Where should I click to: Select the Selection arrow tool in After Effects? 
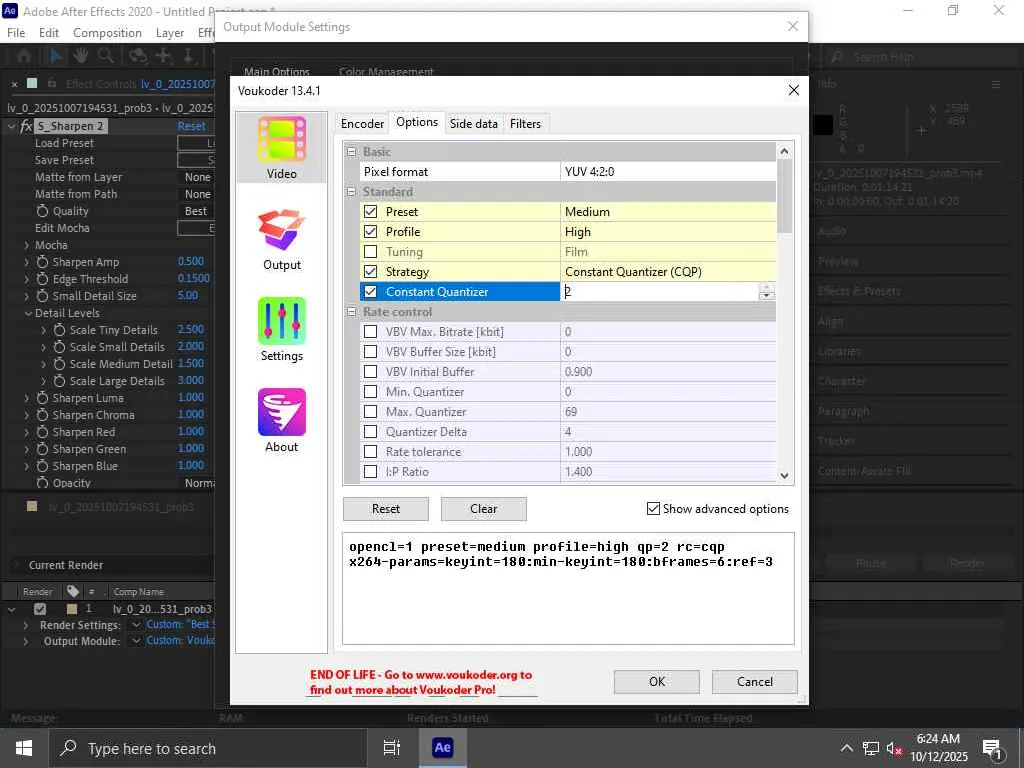pyautogui.click(x=56, y=57)
